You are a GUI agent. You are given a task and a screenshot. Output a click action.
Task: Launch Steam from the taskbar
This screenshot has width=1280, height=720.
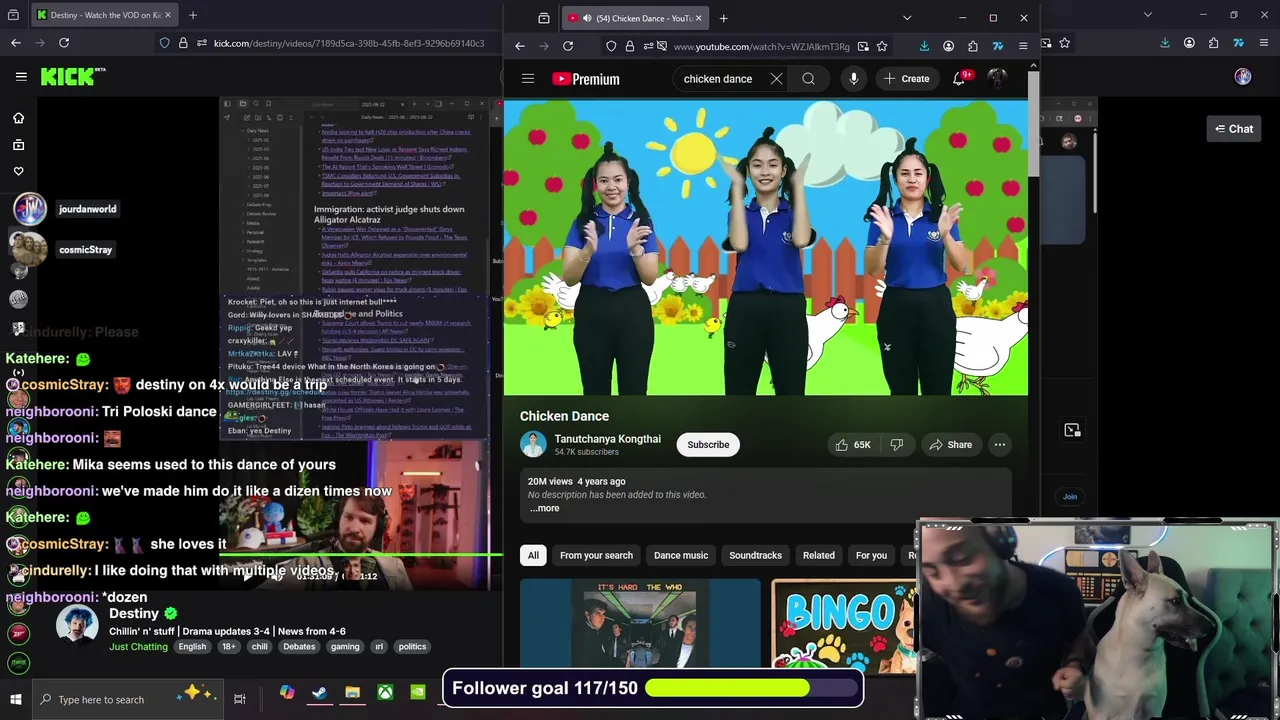pos(319,693)
